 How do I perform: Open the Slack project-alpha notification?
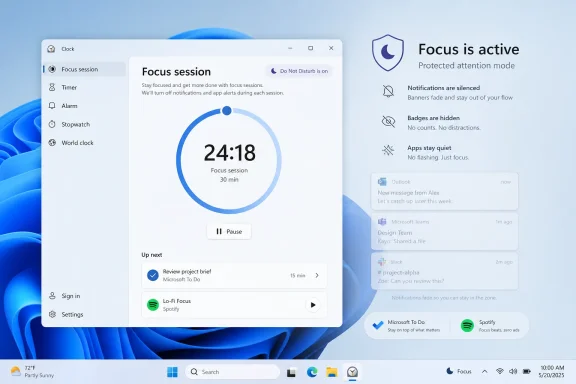coord(444,271)
